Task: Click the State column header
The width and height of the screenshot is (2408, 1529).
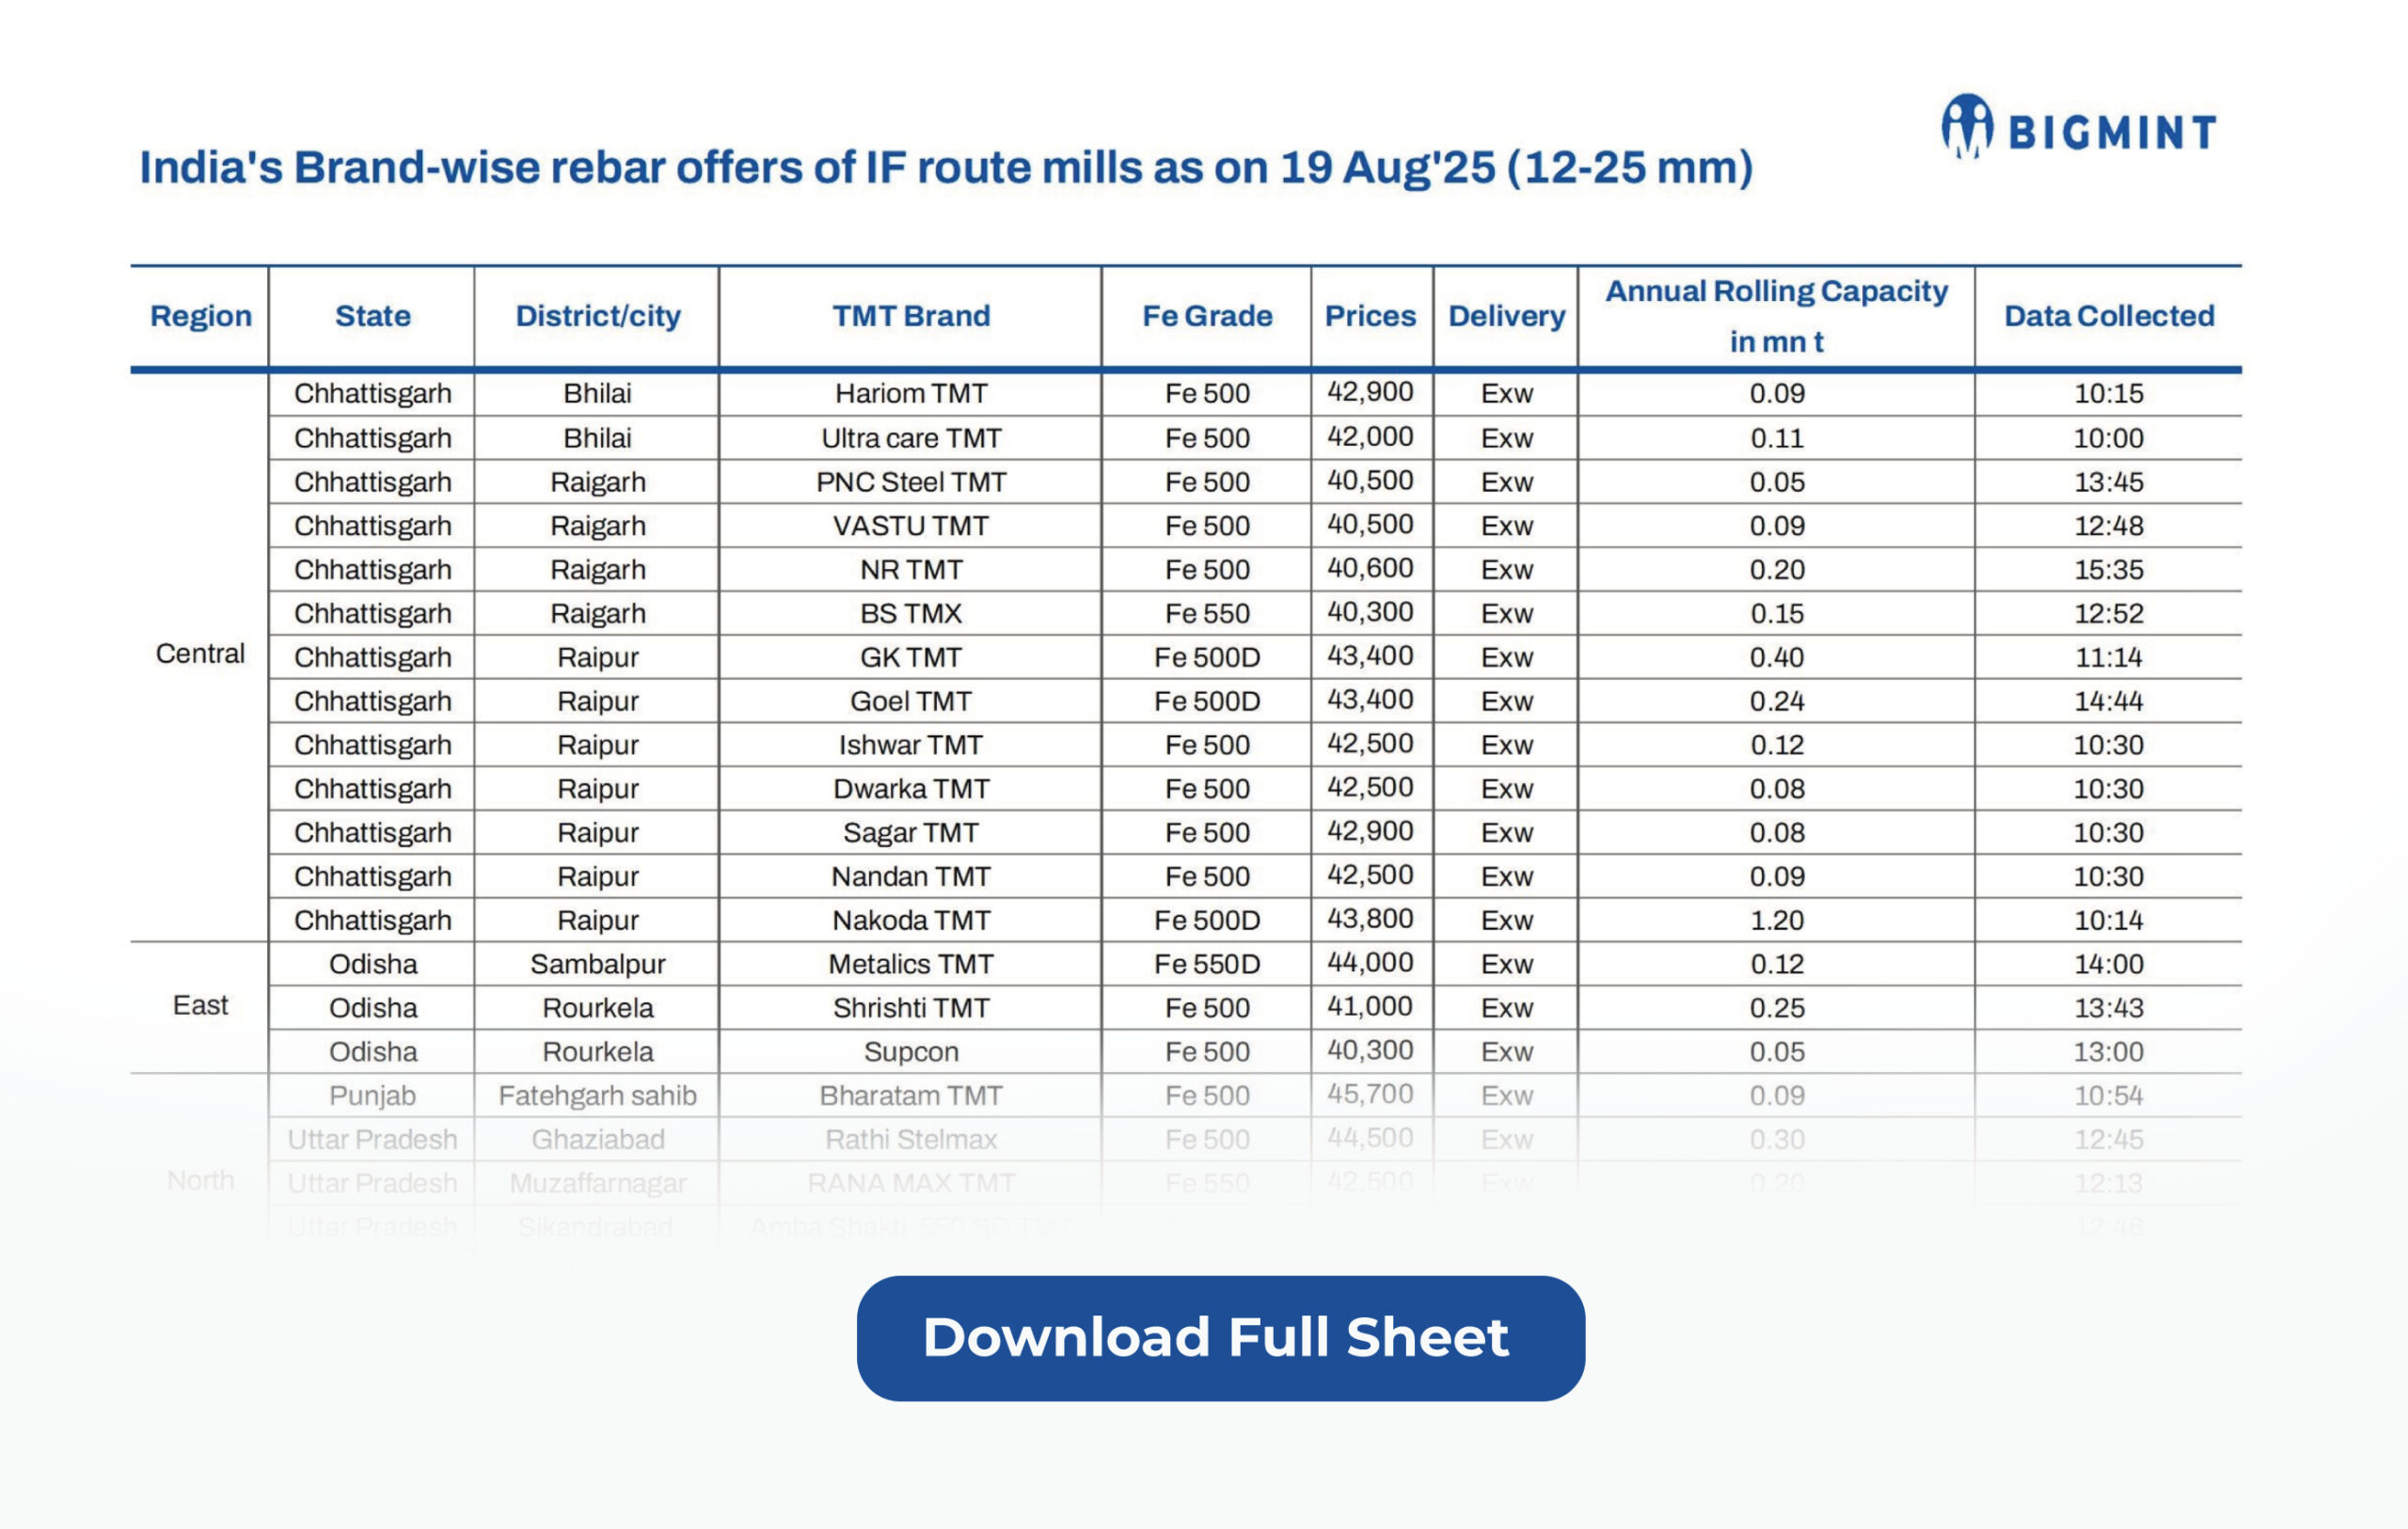Action: [372, 316]
